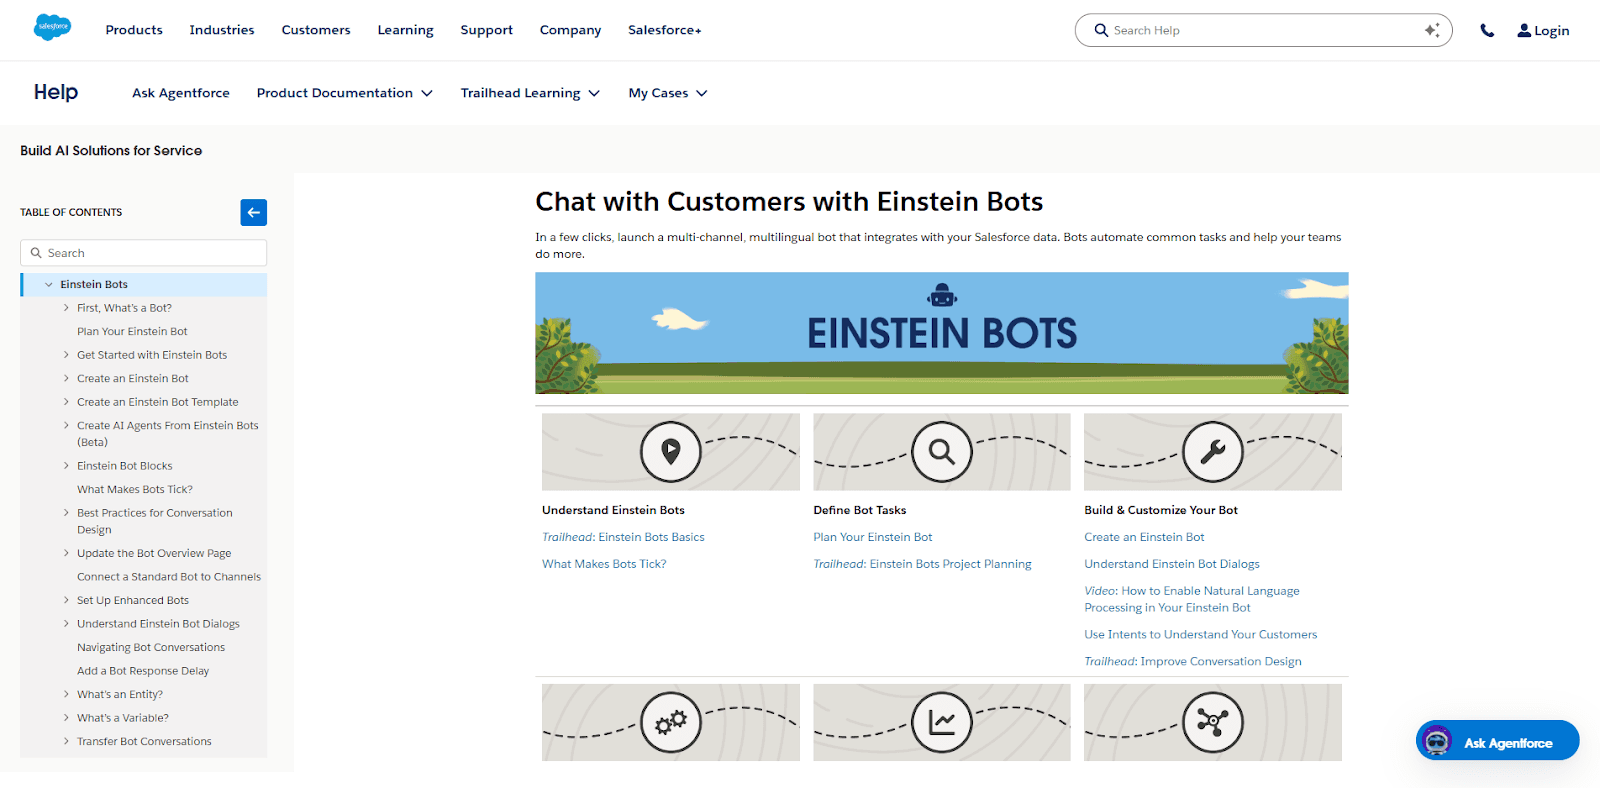This screenshot has width=1600, height=788.
Task: Collapse table of contents with blue arrow button
Action: click(254, 212)
